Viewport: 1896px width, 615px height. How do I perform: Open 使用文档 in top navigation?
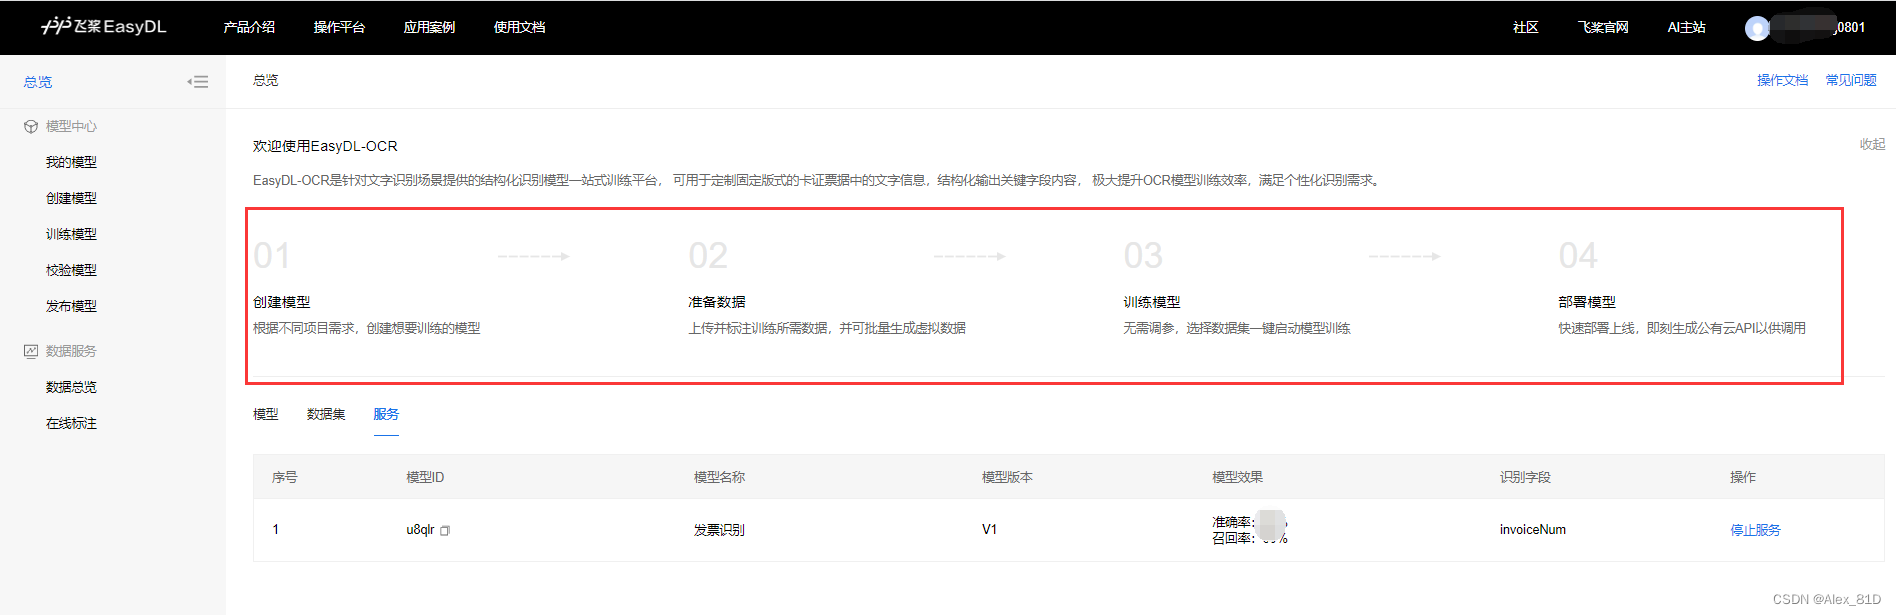click(x=519, y=27)
